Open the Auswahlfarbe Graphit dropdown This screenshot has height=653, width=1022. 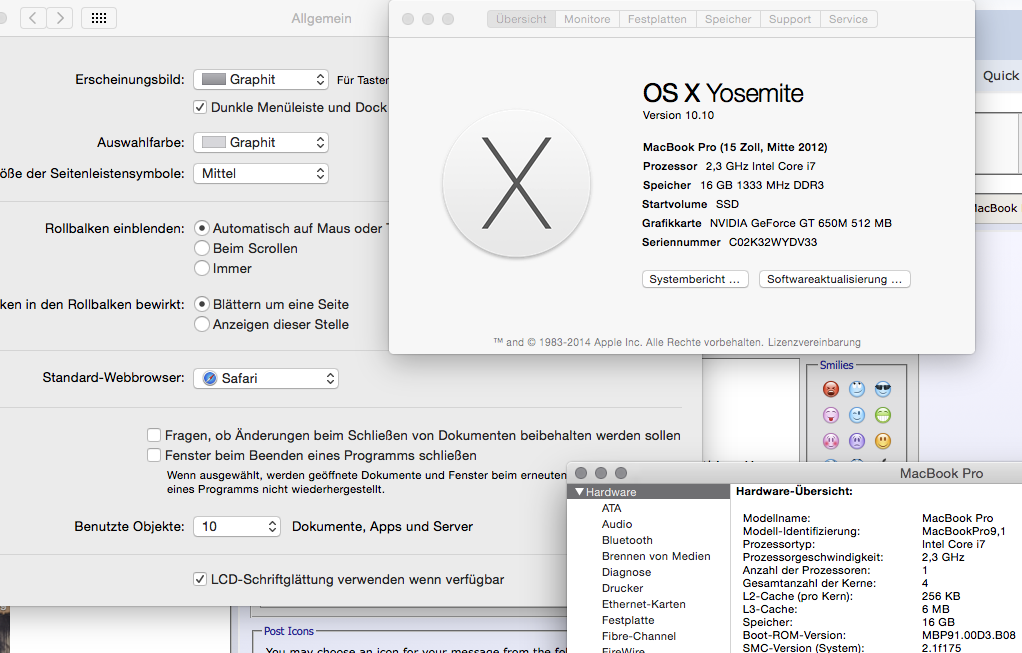point(261,142)
